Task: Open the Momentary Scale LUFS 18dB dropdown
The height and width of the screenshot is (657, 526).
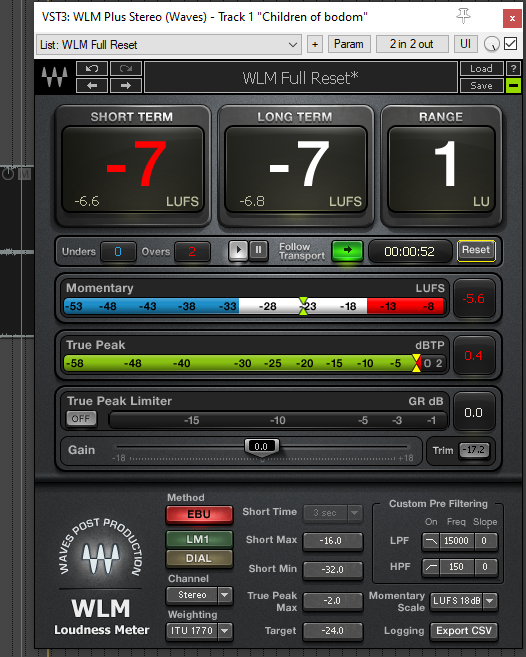Action: [464, 601]
